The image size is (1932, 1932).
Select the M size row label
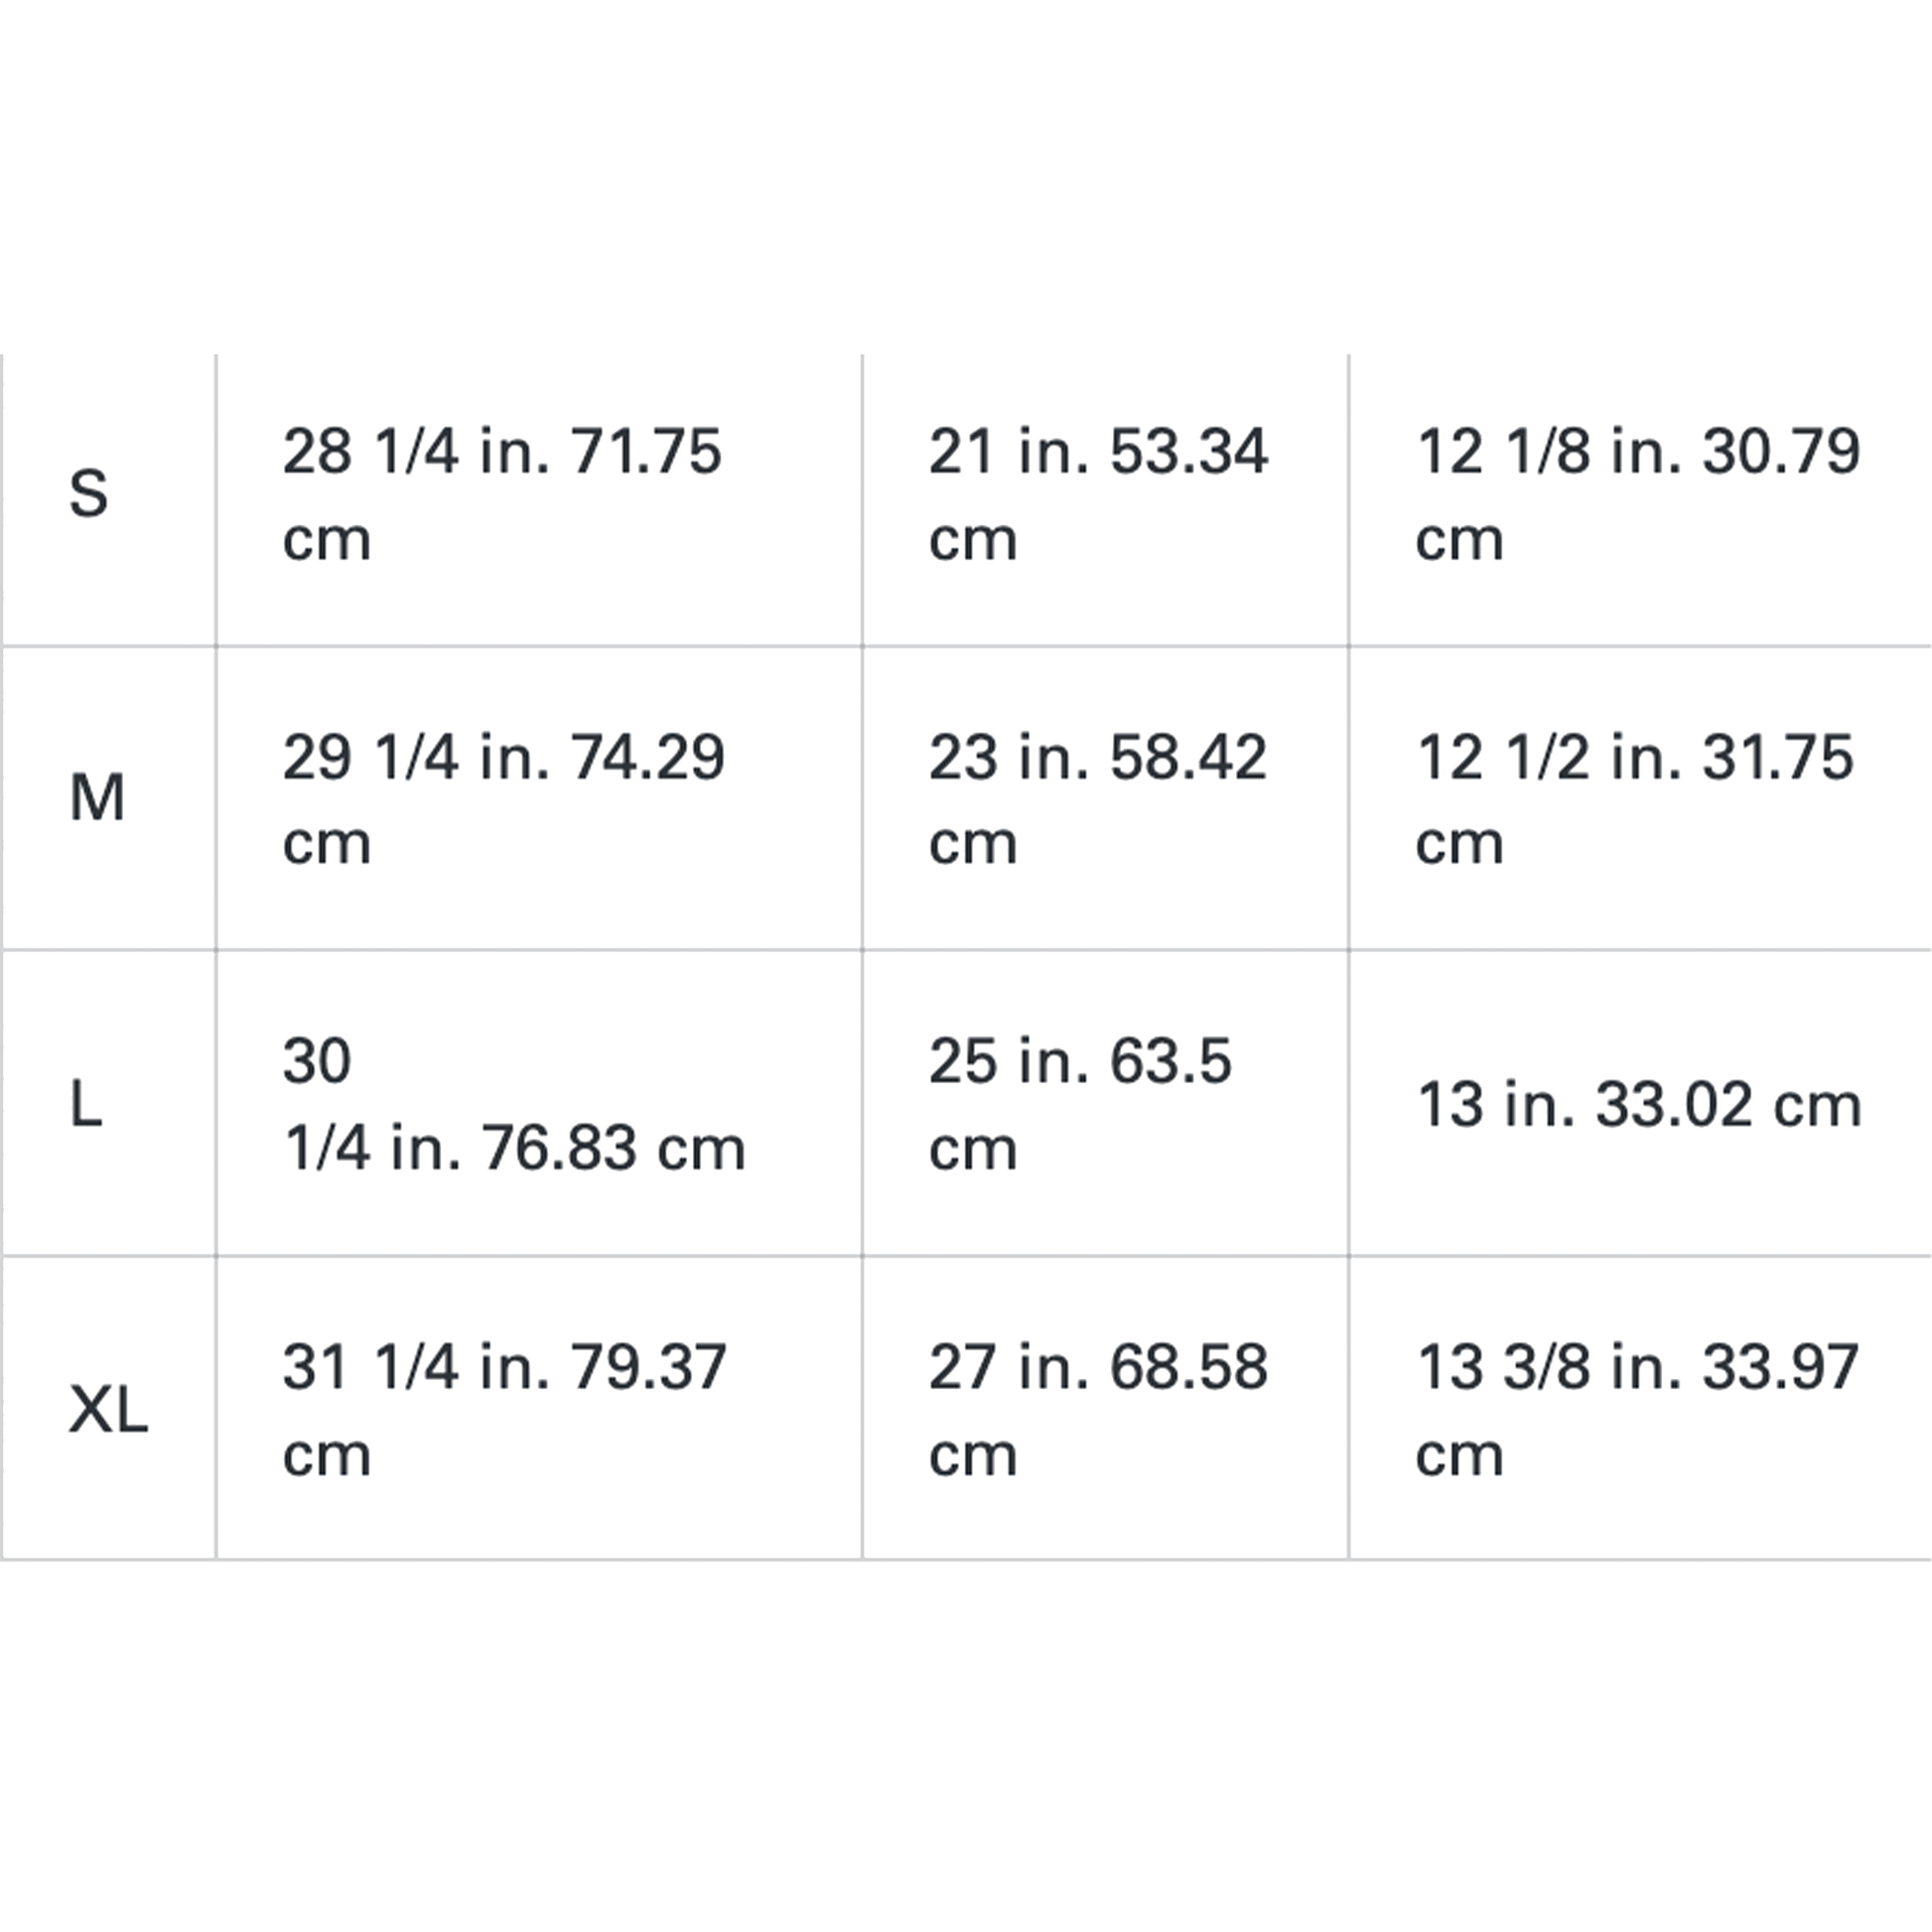point(97,798)
